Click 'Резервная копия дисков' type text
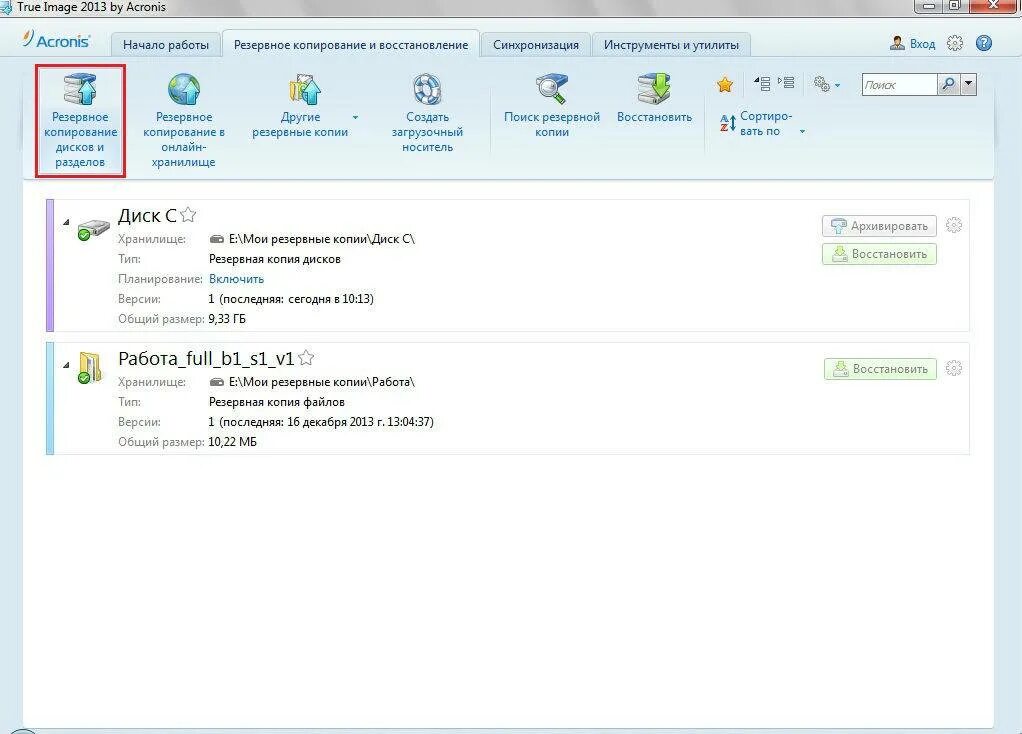 [274, 259]
